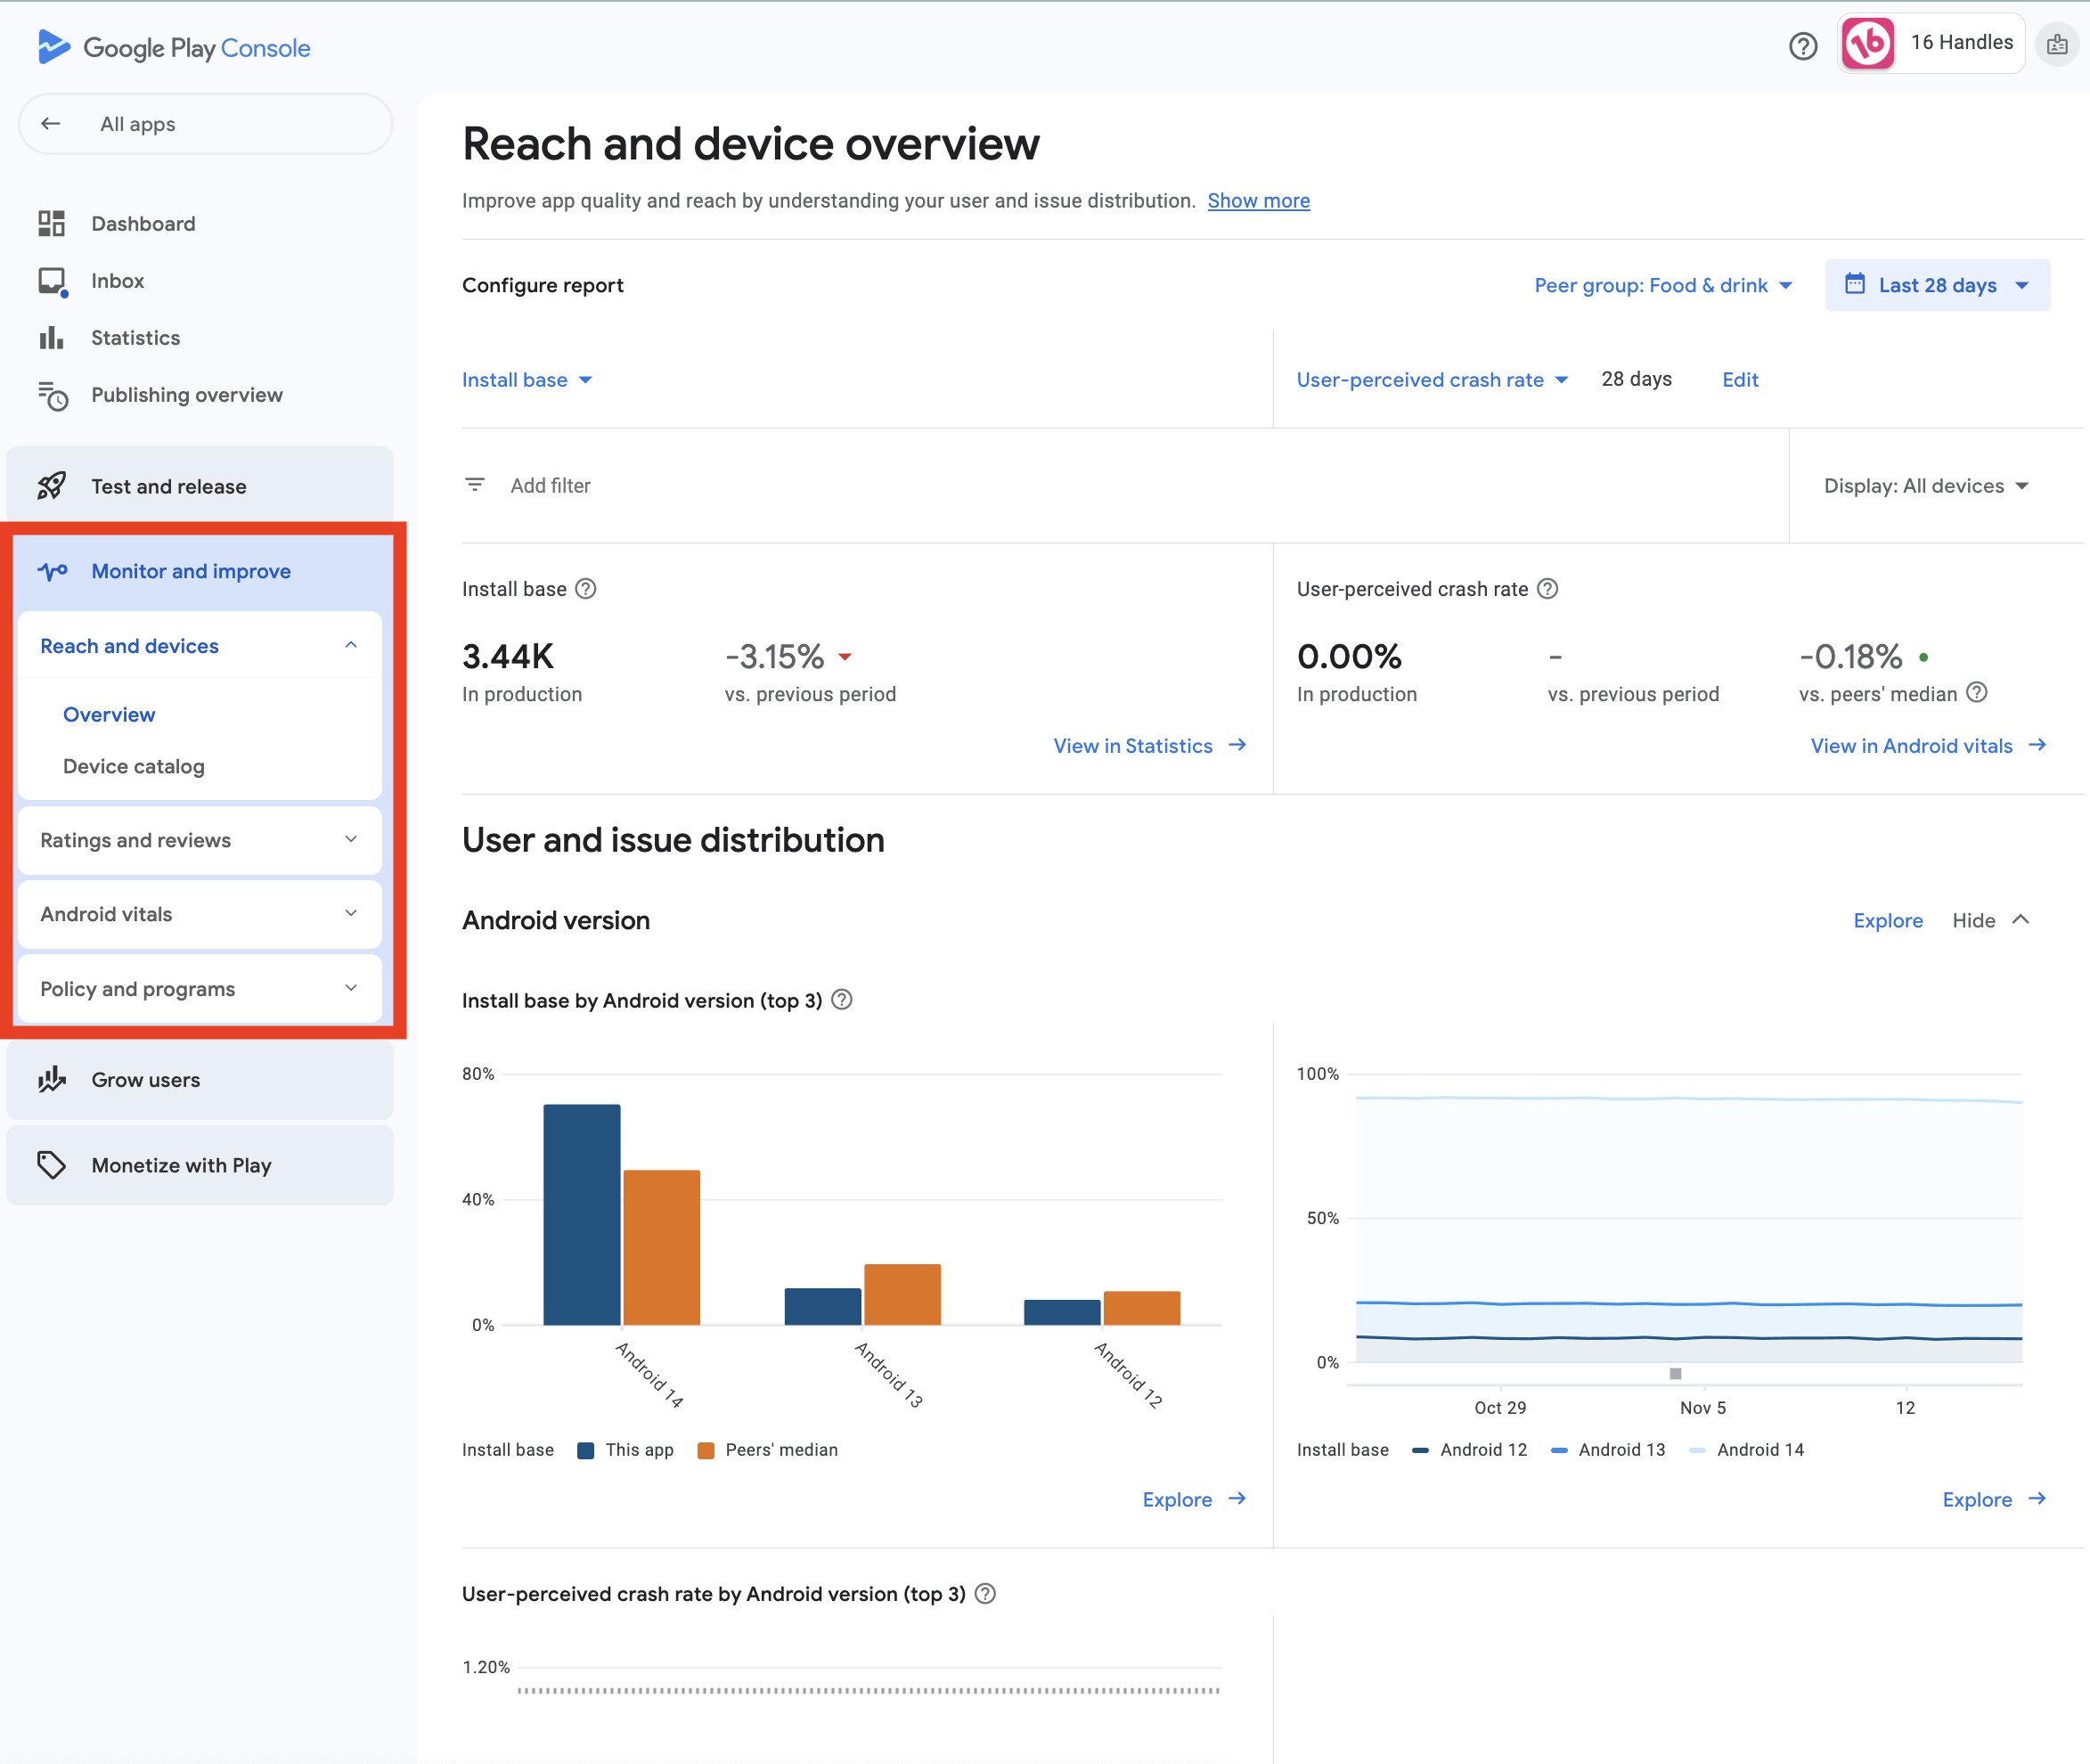This screenshot has height=1764, width=2090.
Task: Click the Inbox icon in sidebar
Action: click(x=52, y=281)
